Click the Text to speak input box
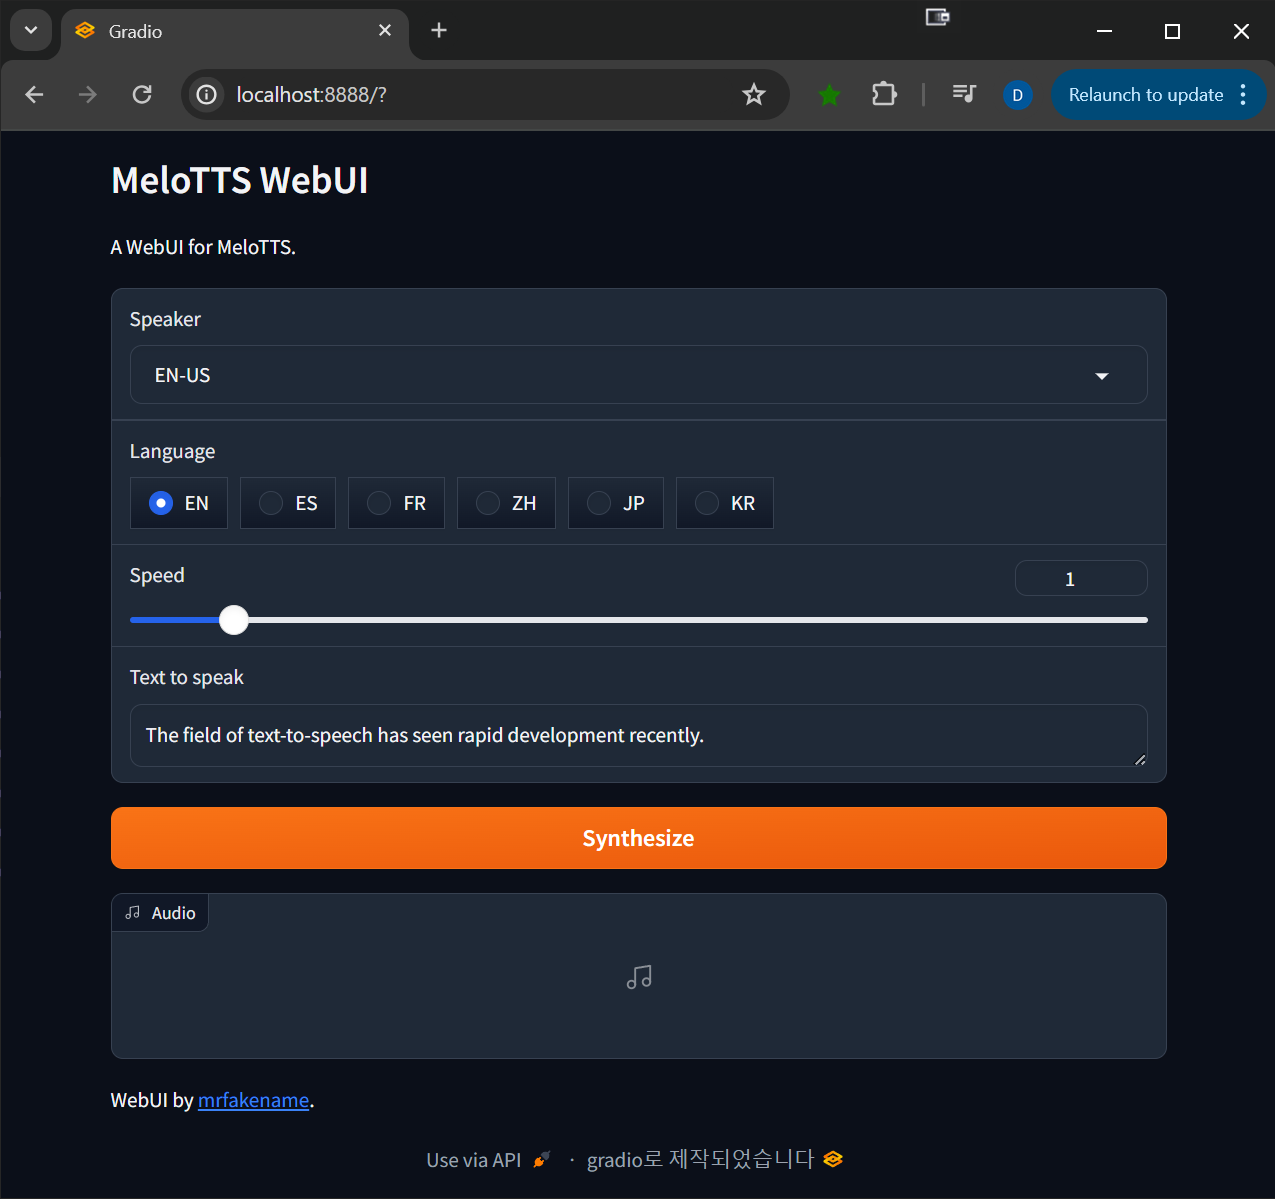 click(638, 735)
